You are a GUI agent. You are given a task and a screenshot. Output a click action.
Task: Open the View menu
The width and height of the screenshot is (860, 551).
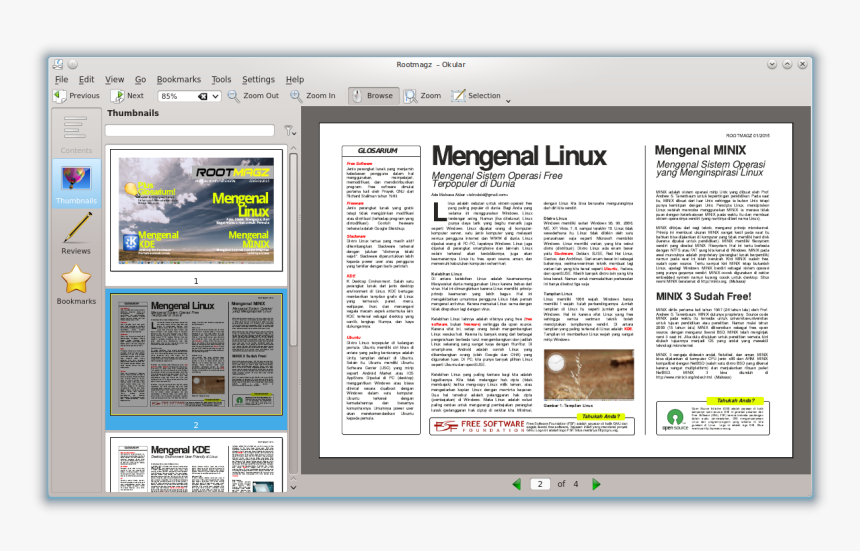point(115,79)
